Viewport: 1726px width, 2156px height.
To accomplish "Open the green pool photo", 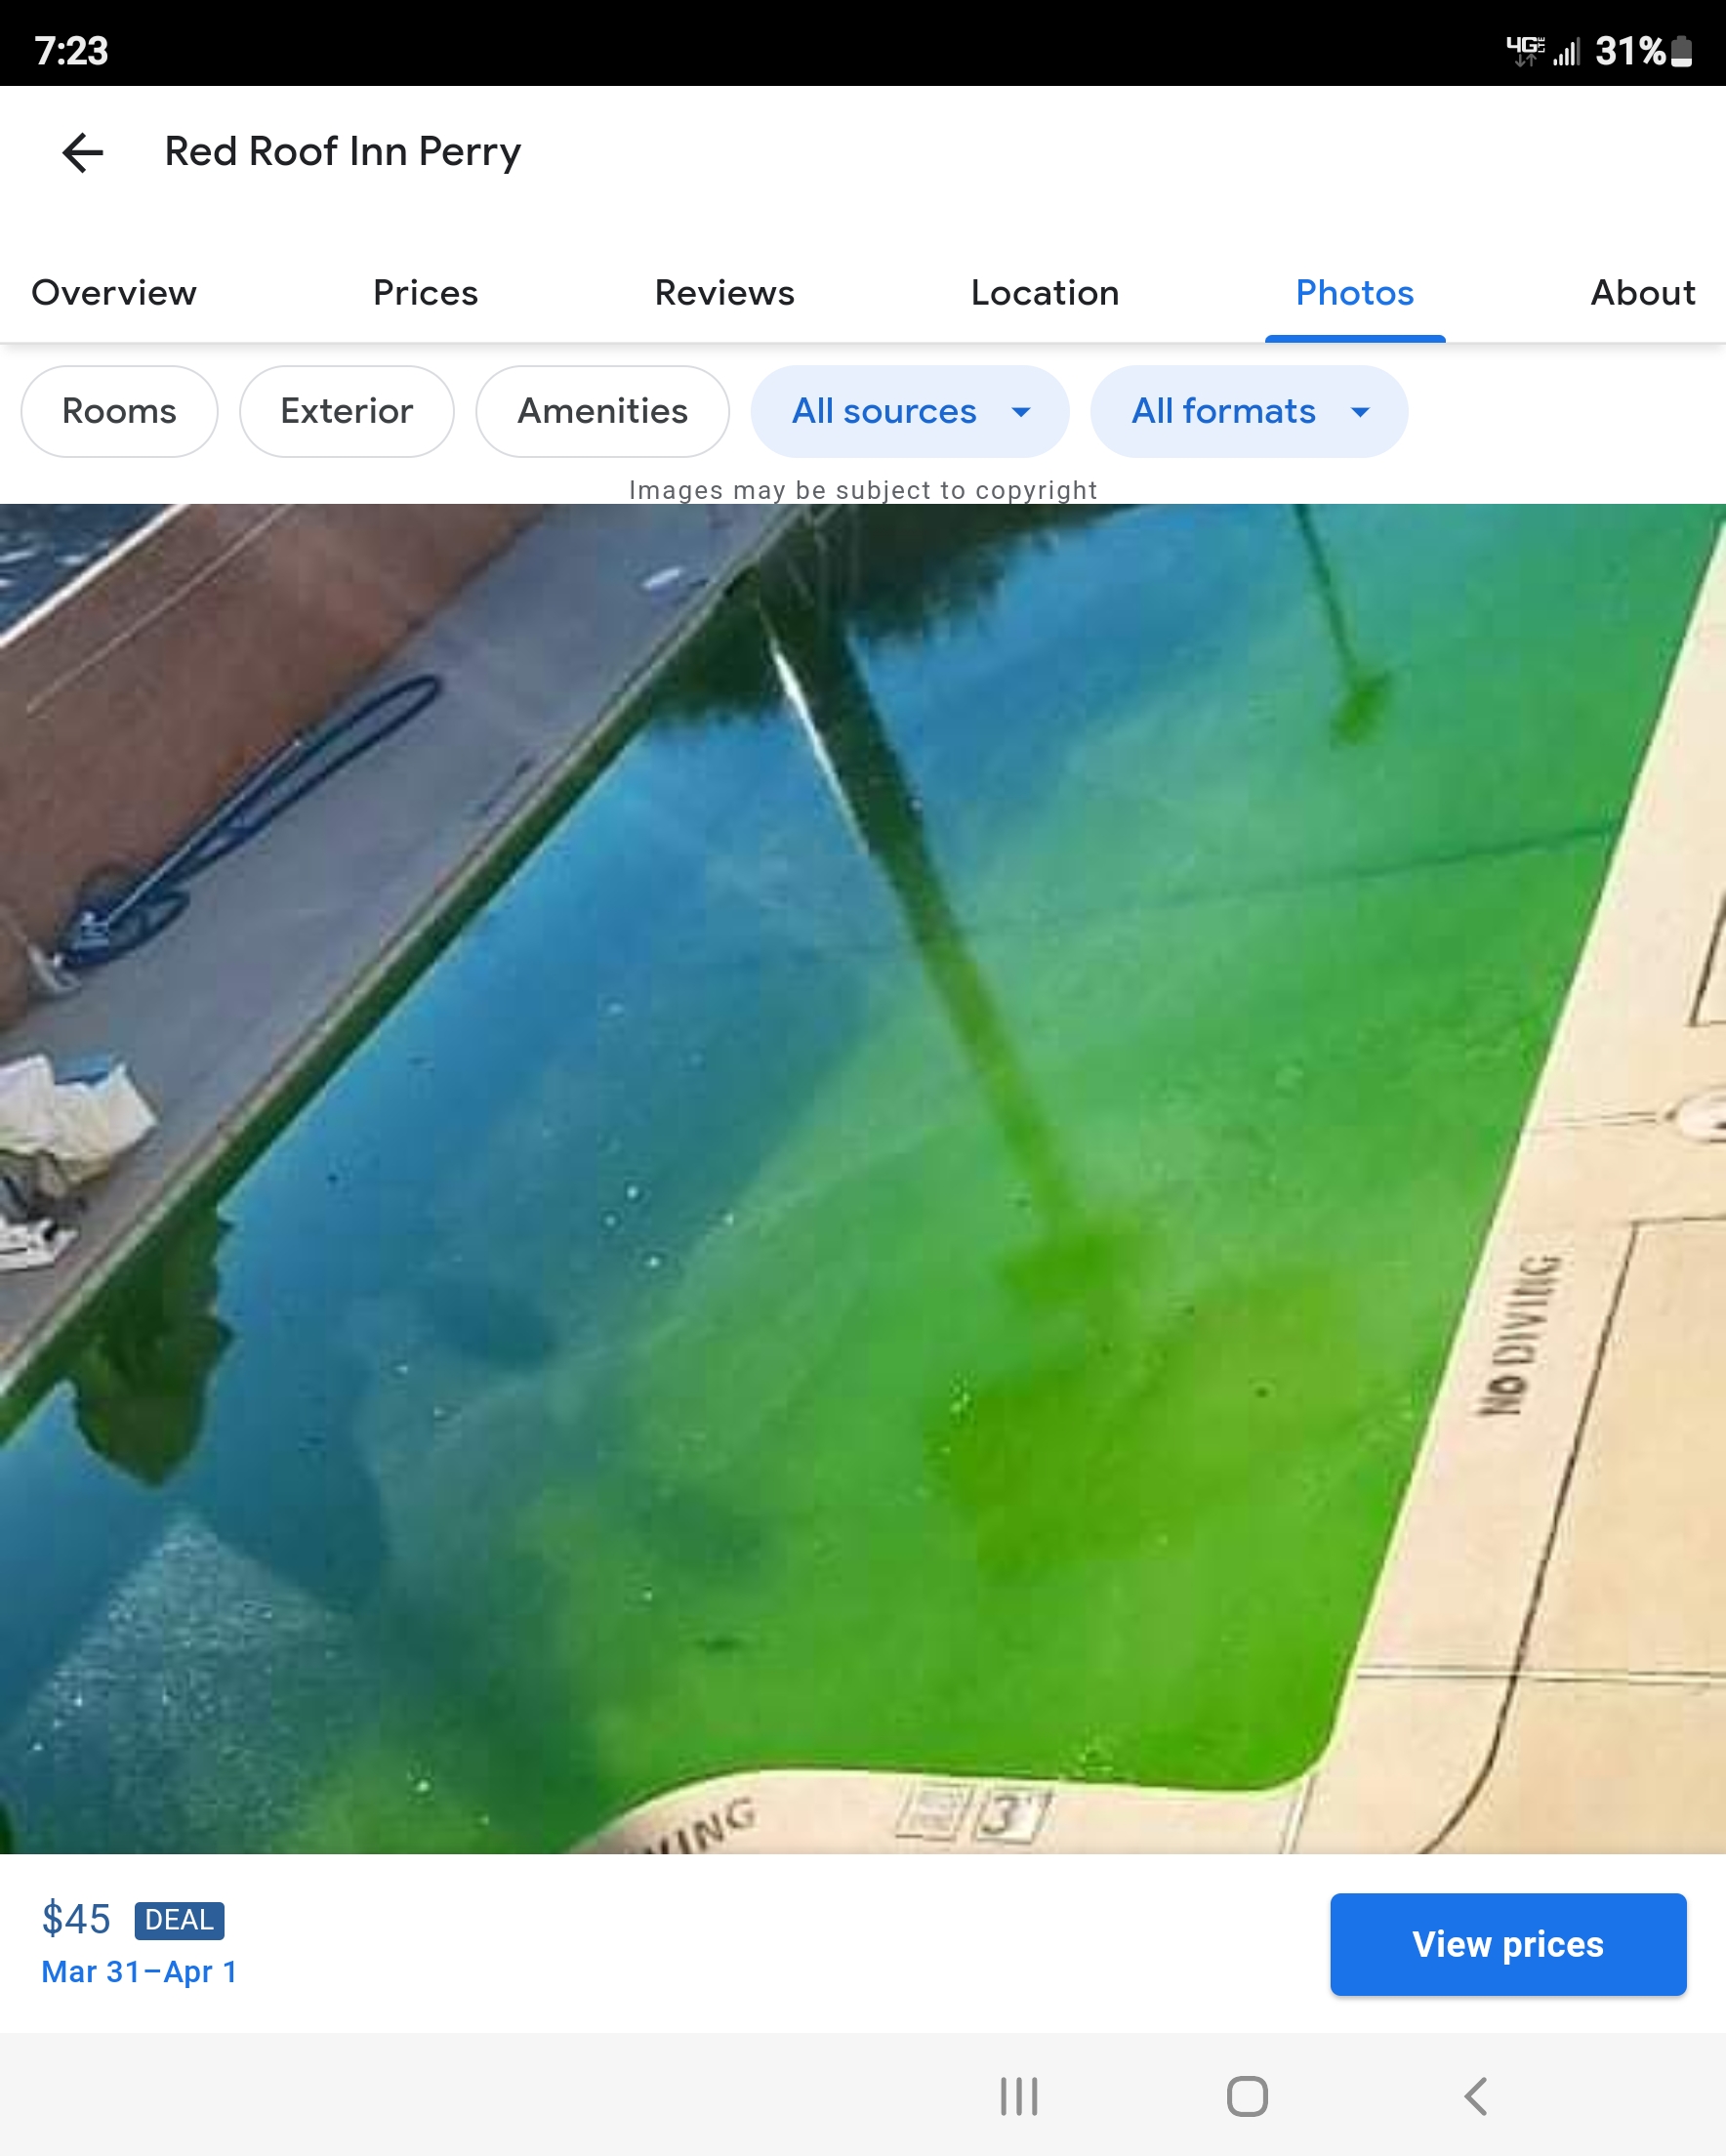I will point(863,1180).
